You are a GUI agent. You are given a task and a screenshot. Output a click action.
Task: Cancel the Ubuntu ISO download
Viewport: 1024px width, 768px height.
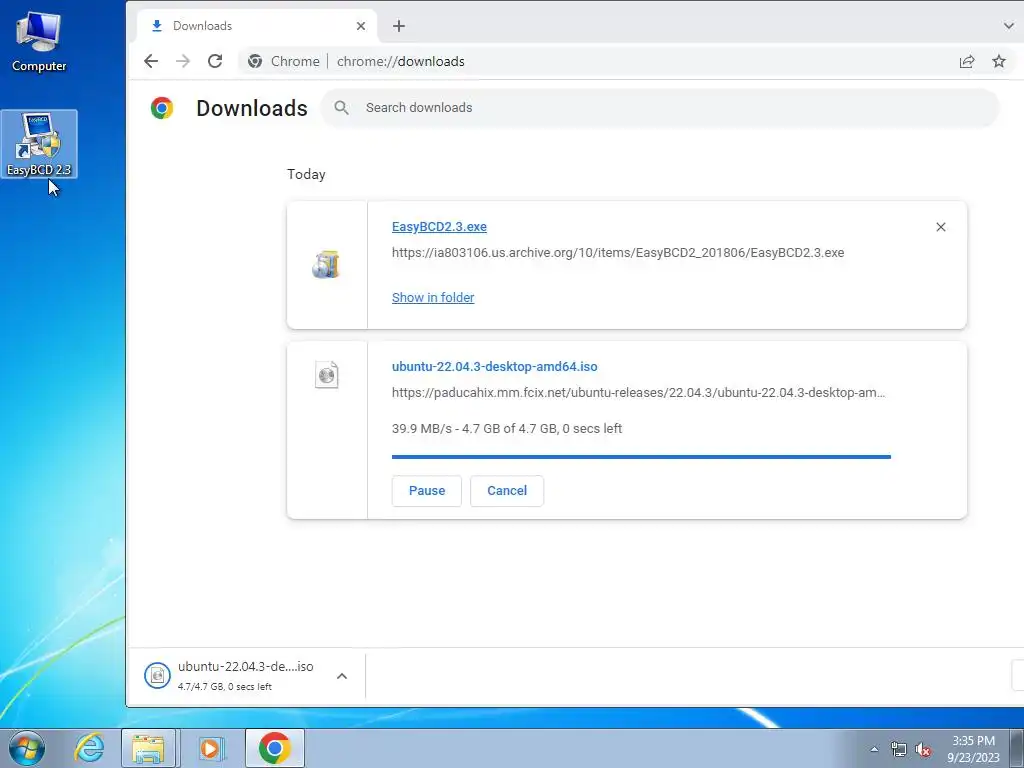tap(507, 491)
